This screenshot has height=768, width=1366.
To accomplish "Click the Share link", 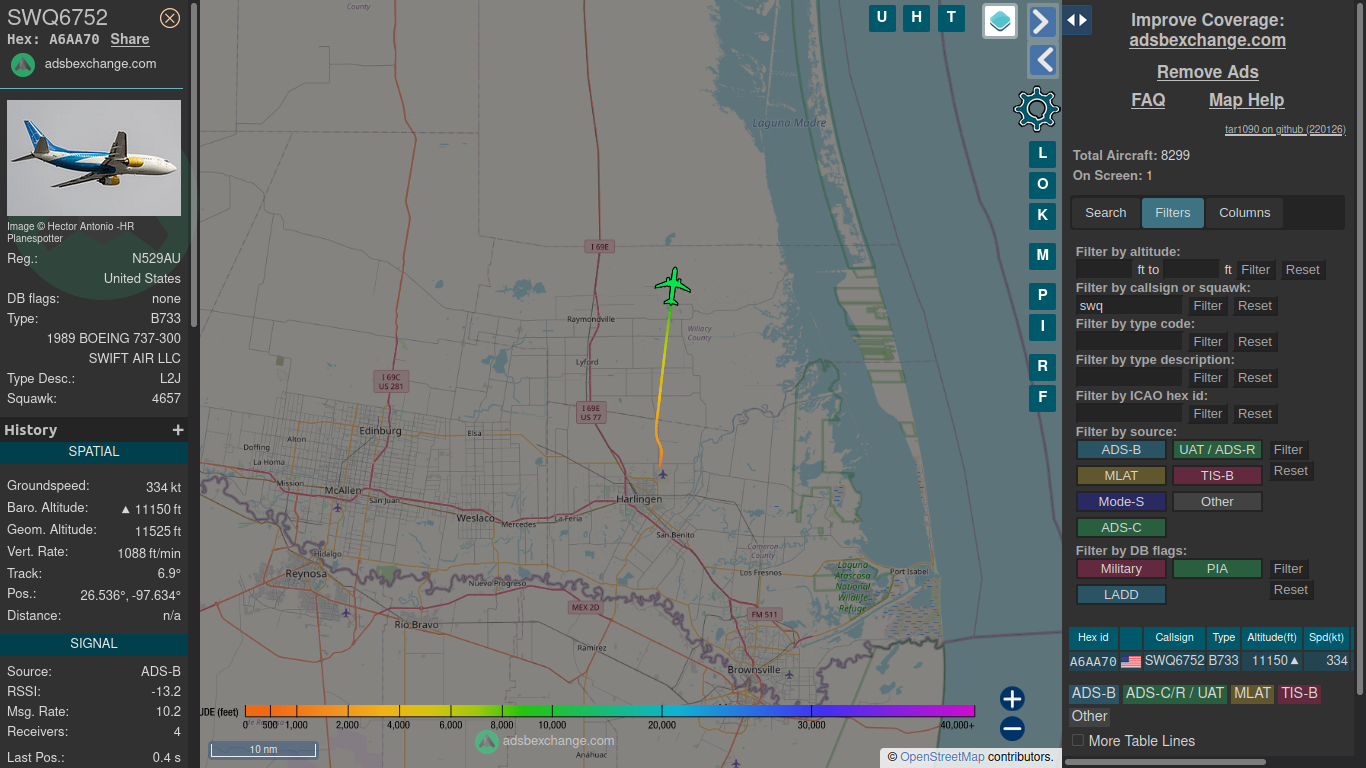I will coord(130,40).
